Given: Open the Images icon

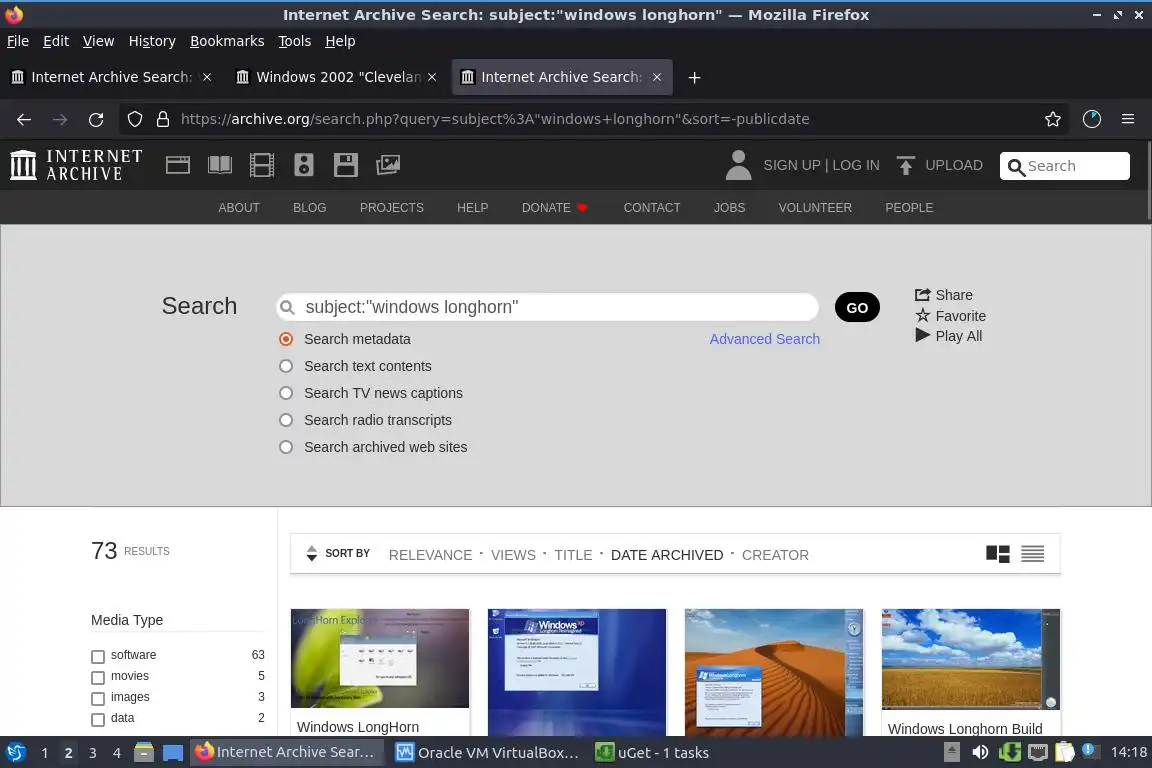Looking at the screenshot, I should [388, 165].
